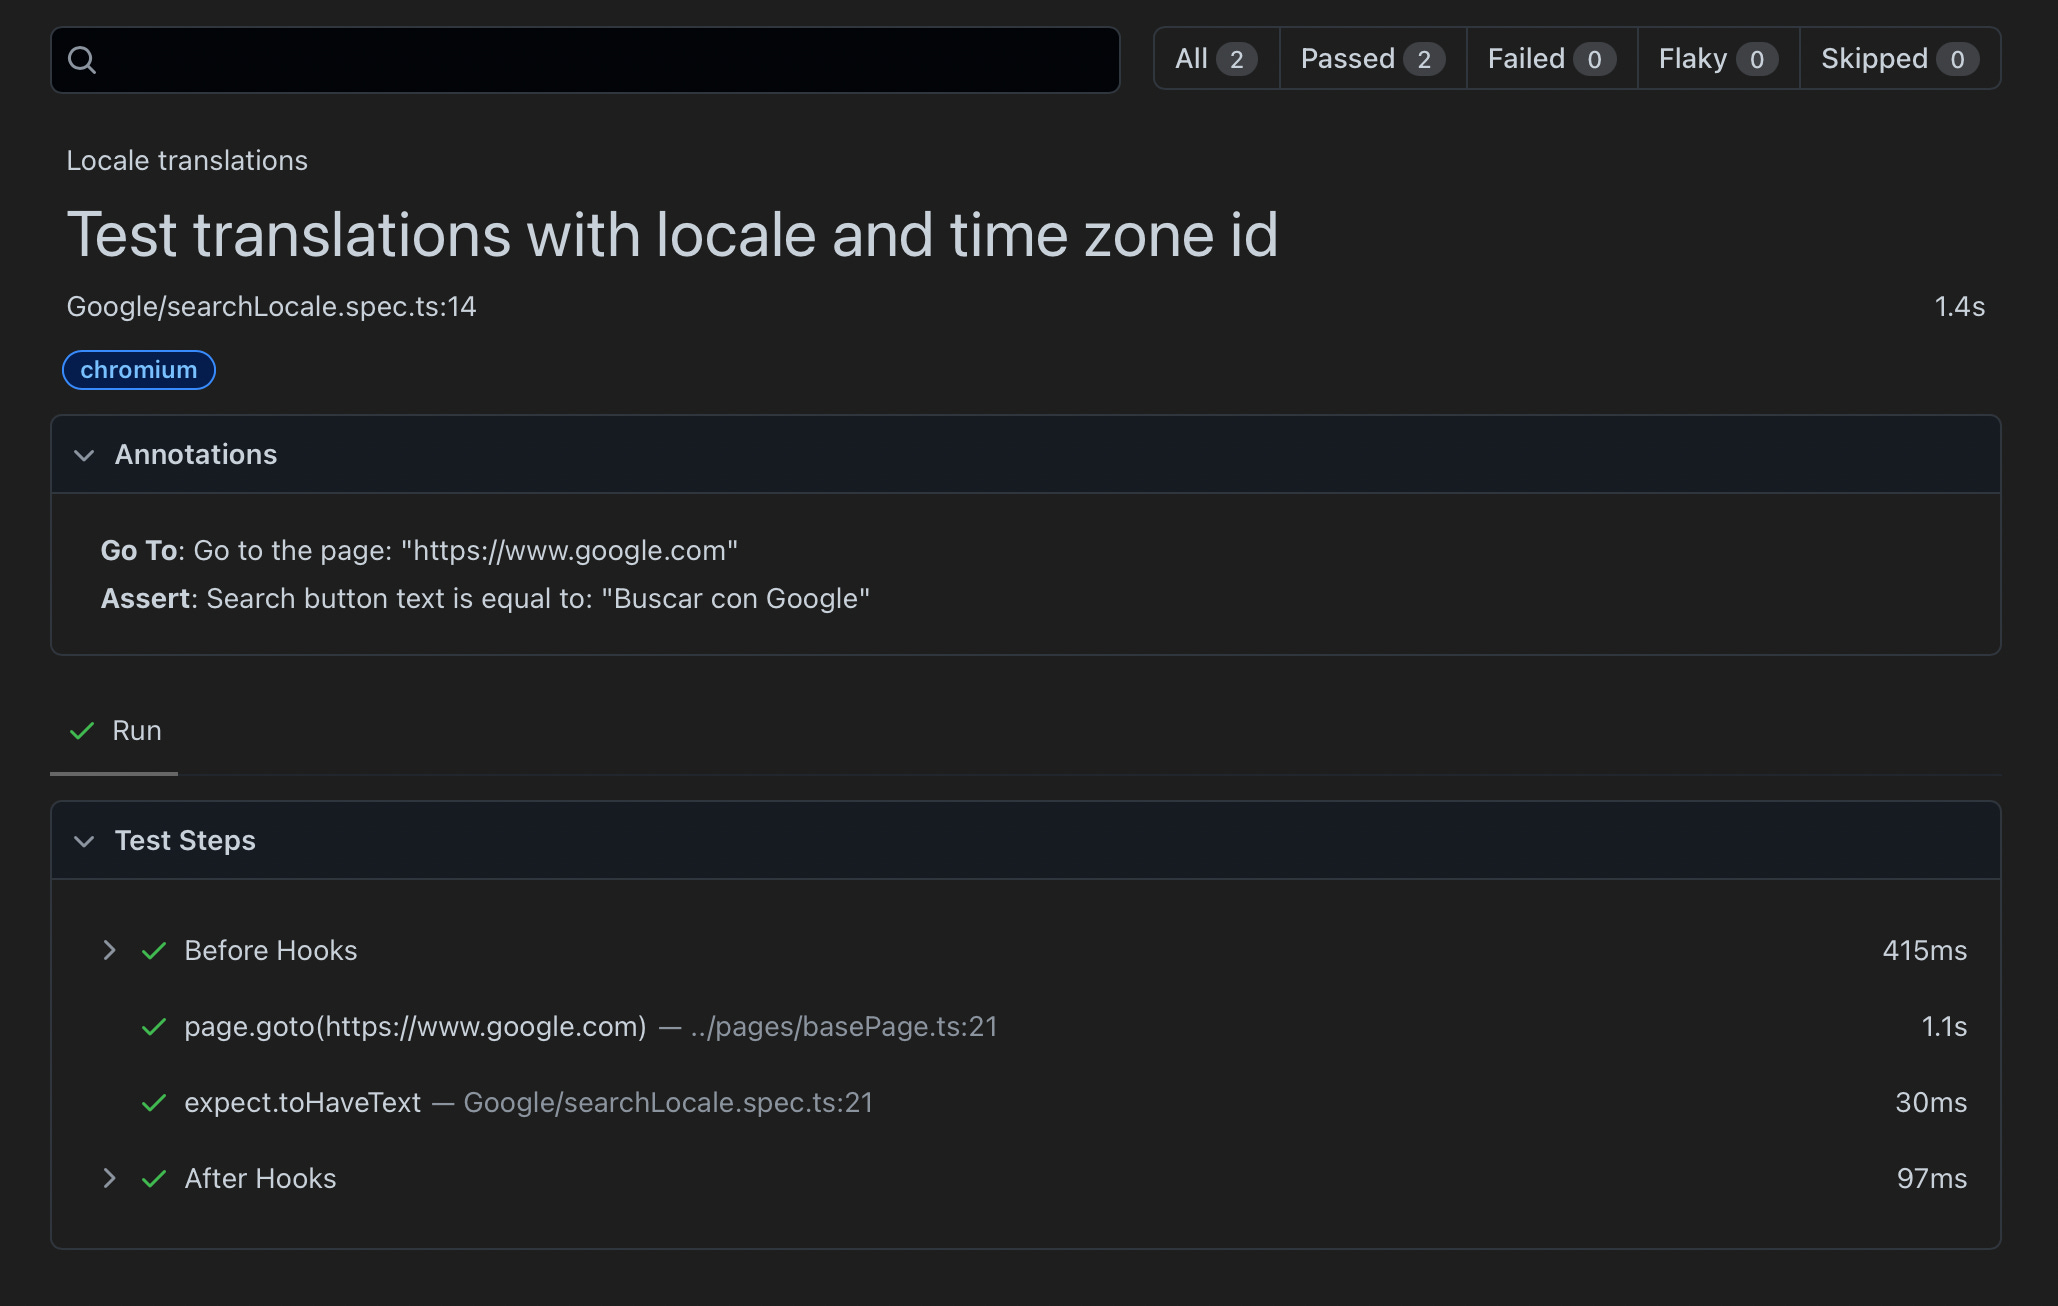This screenshot has height=1306, width=2058.
Task: Click the green checkmark beside Run
Action: point(82,731)
